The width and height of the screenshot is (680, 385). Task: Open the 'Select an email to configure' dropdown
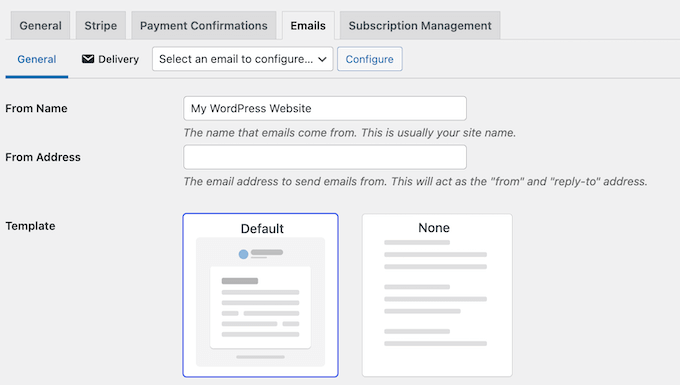click(x=242, y=59)
